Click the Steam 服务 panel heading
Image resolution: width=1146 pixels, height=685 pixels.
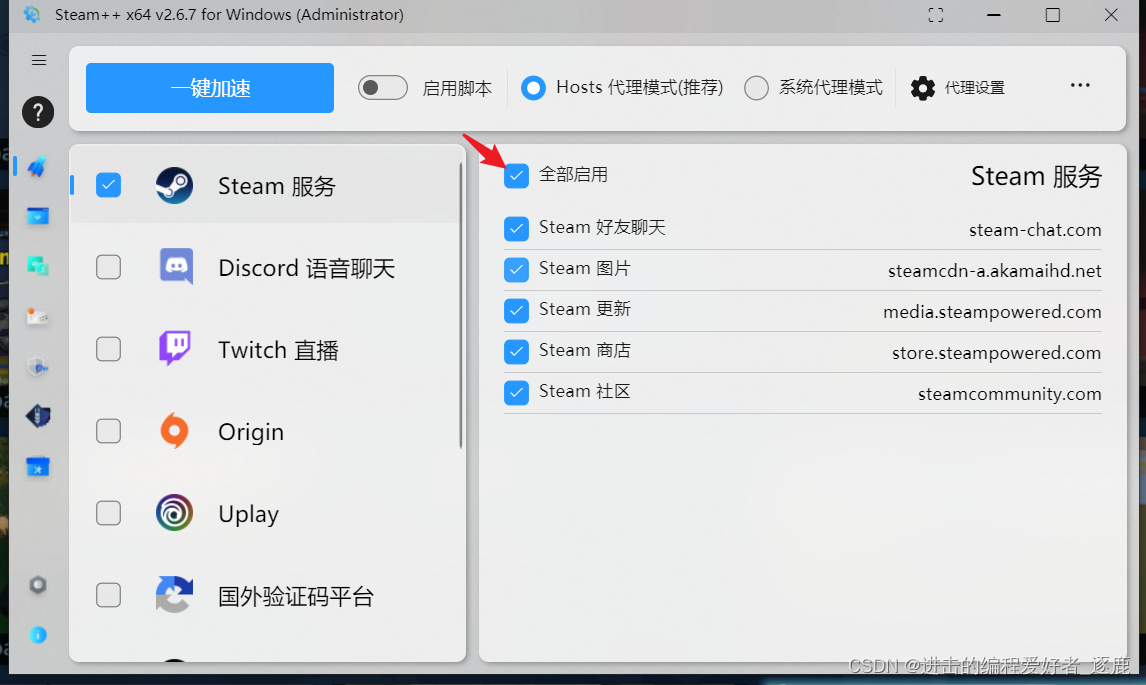[x=1036, y=176]
